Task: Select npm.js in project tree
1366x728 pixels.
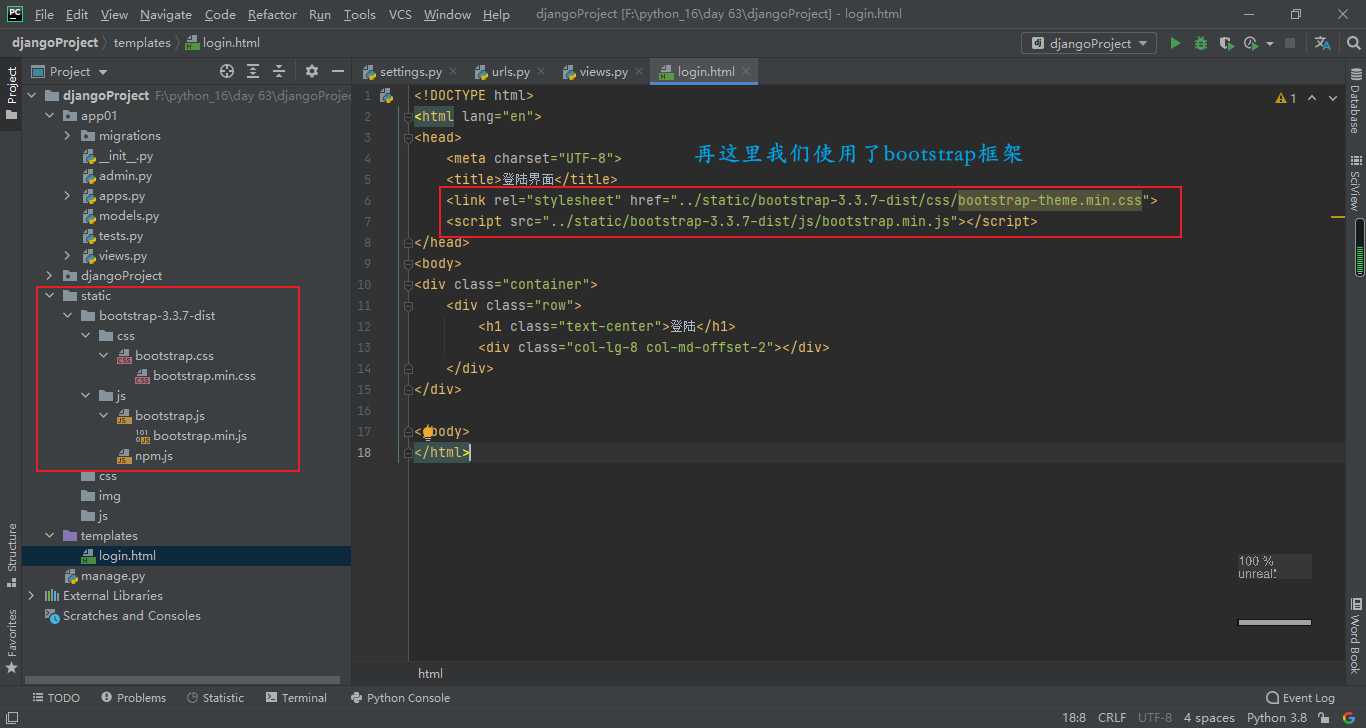Action: [x=154, y=456]
